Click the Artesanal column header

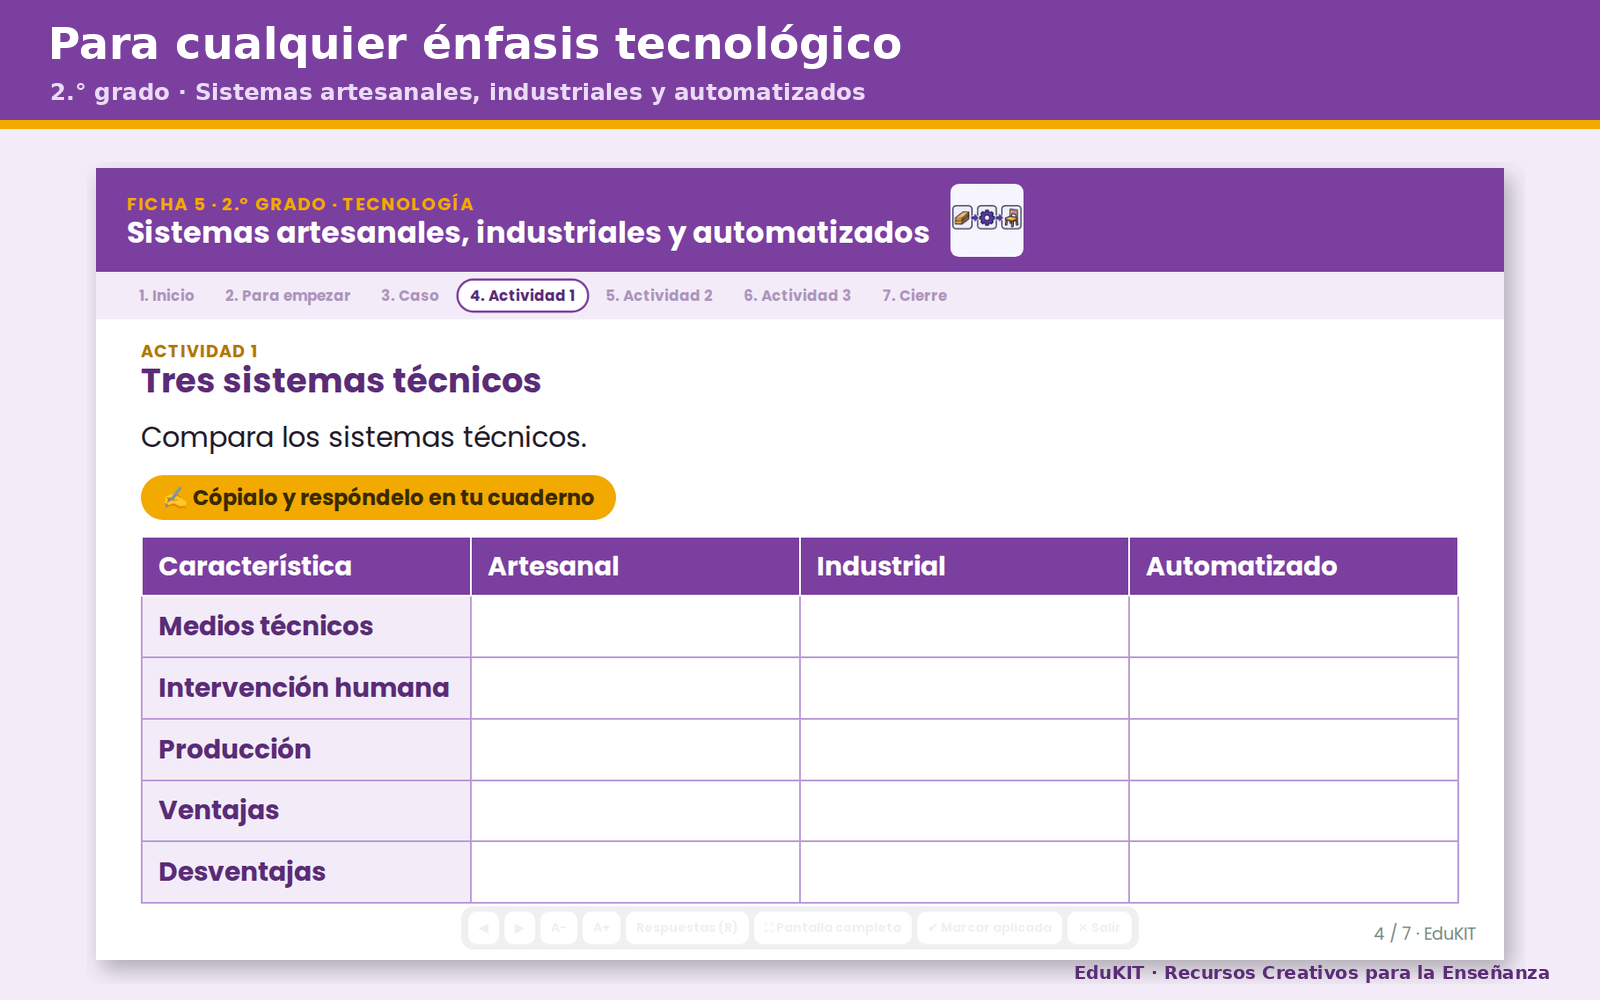pyautogui.click(x=635, y=566)
